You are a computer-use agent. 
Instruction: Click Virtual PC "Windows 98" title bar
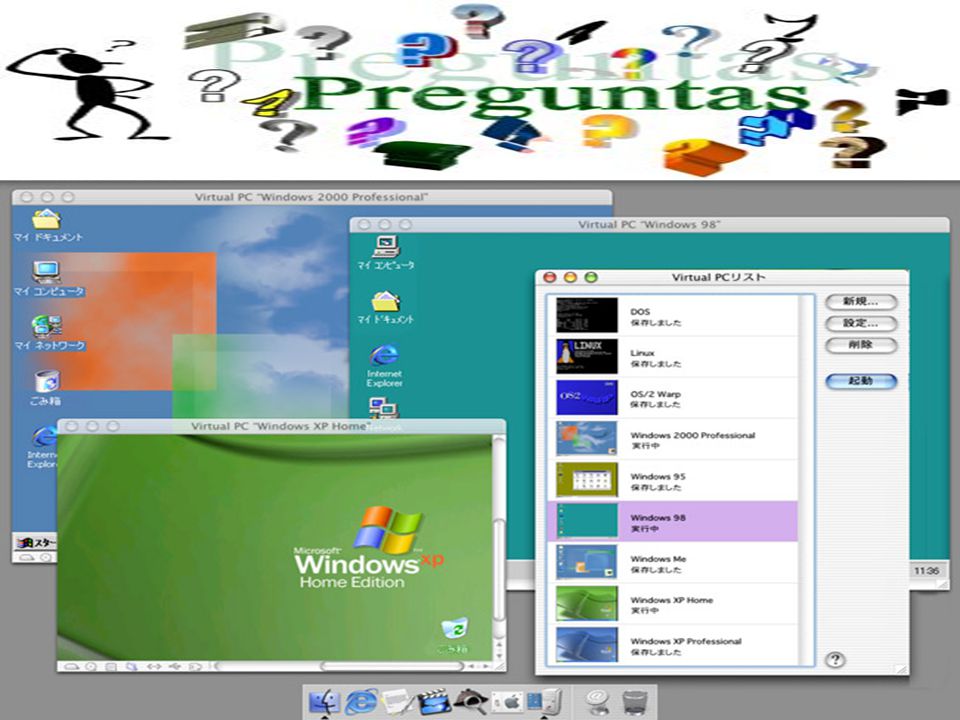pos(649,225)
